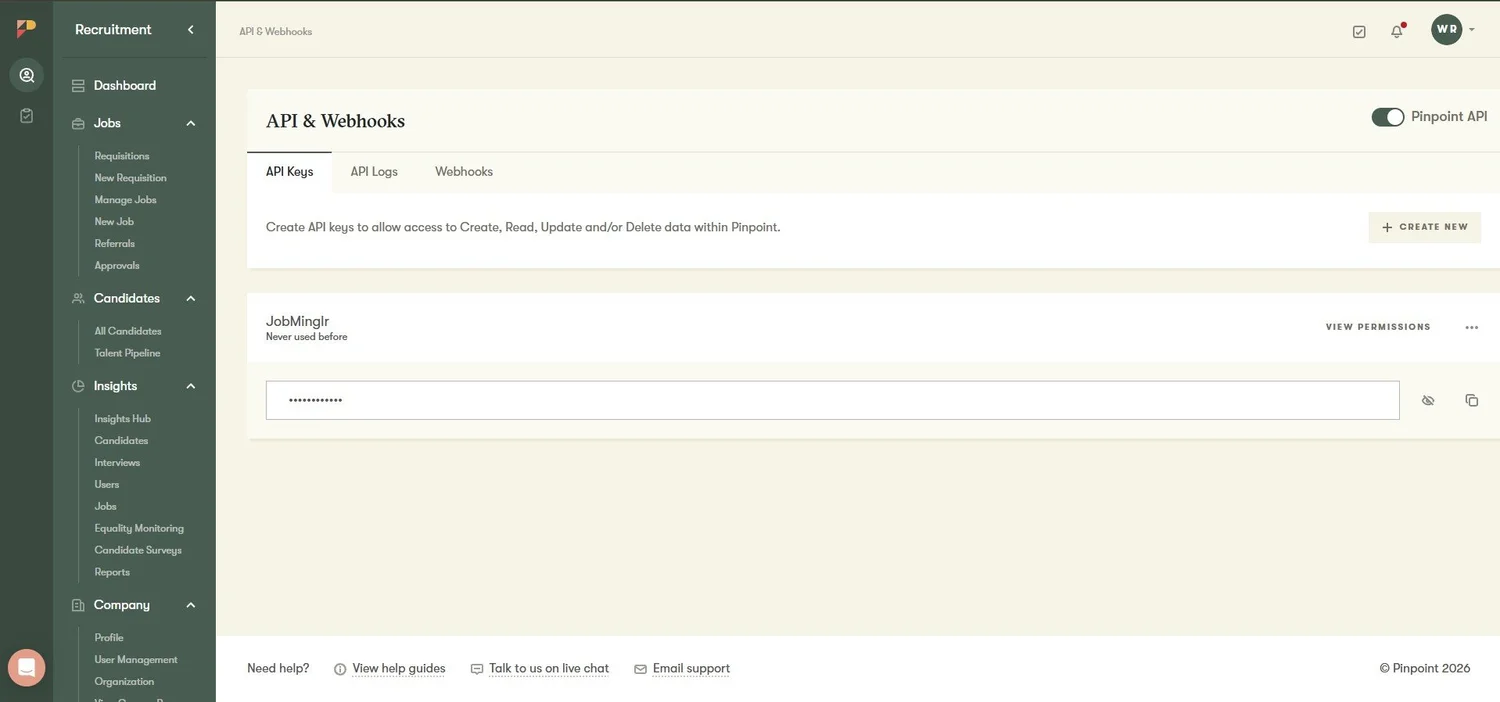
Task: Open Candidate Surveys
Action: (x=138, y=551)
